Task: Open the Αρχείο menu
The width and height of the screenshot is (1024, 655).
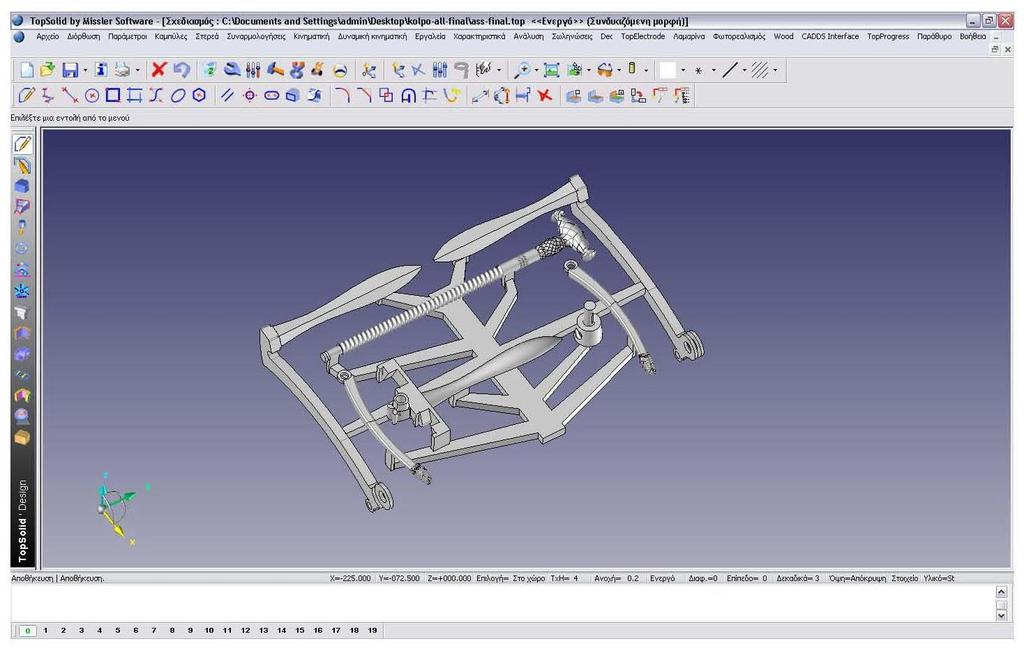Action: pyautogui.click(x=48, y=37)
